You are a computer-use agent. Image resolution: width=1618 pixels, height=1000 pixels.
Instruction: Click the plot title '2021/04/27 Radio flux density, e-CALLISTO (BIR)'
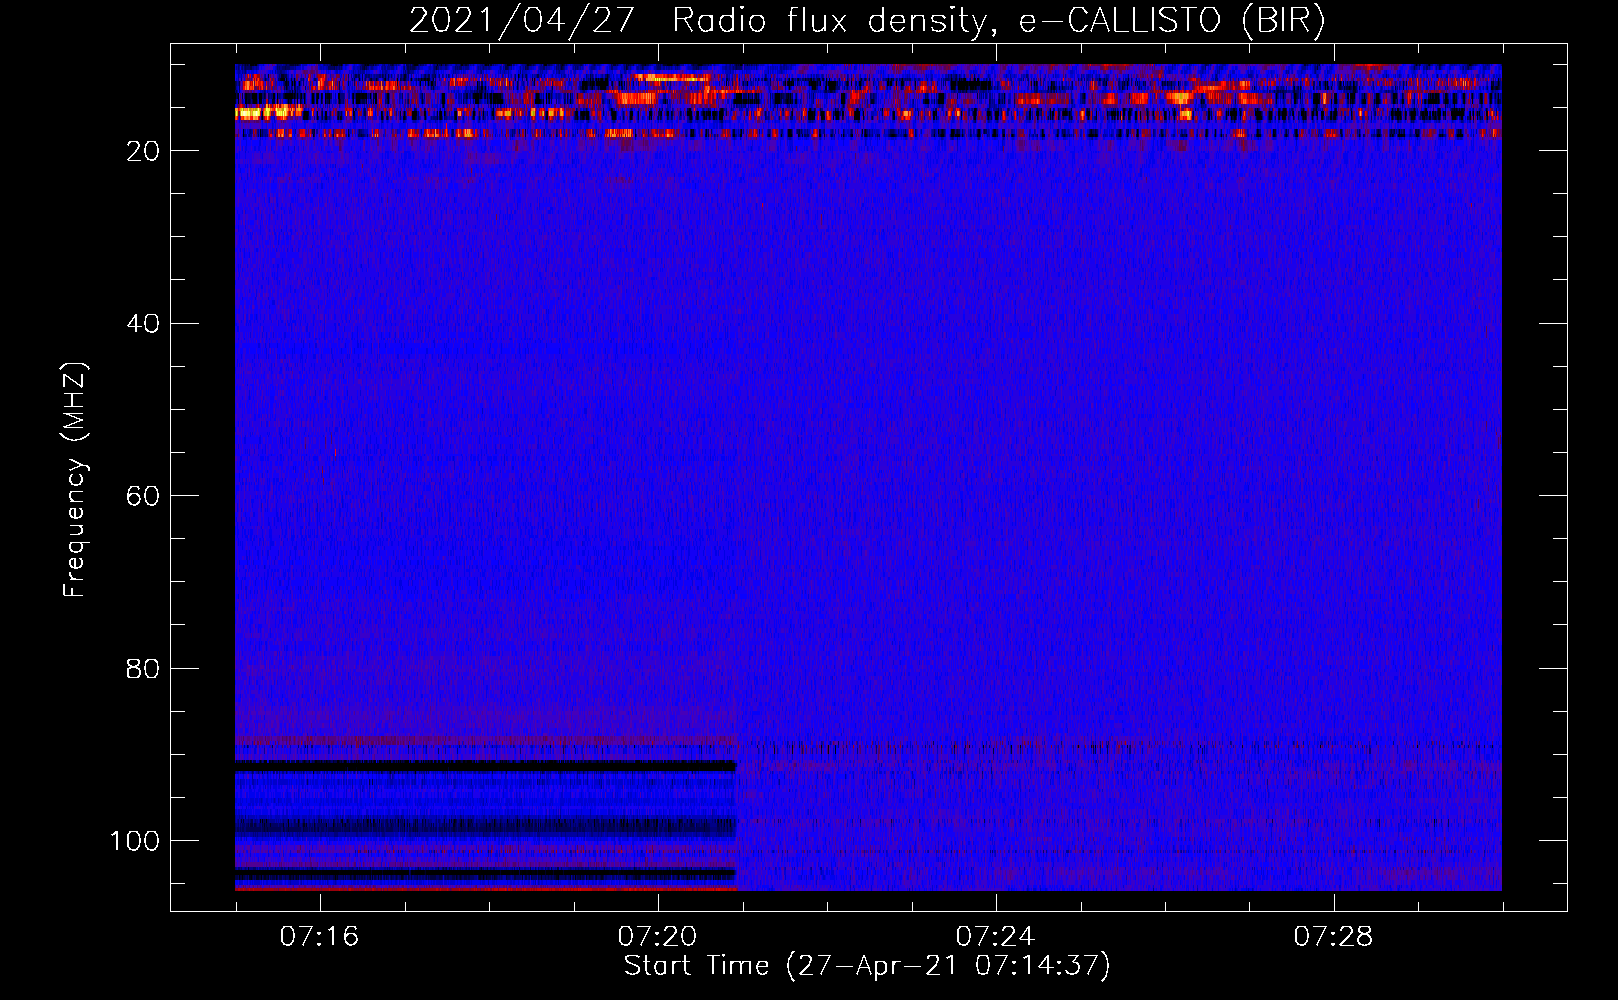[x=867, y=20]
